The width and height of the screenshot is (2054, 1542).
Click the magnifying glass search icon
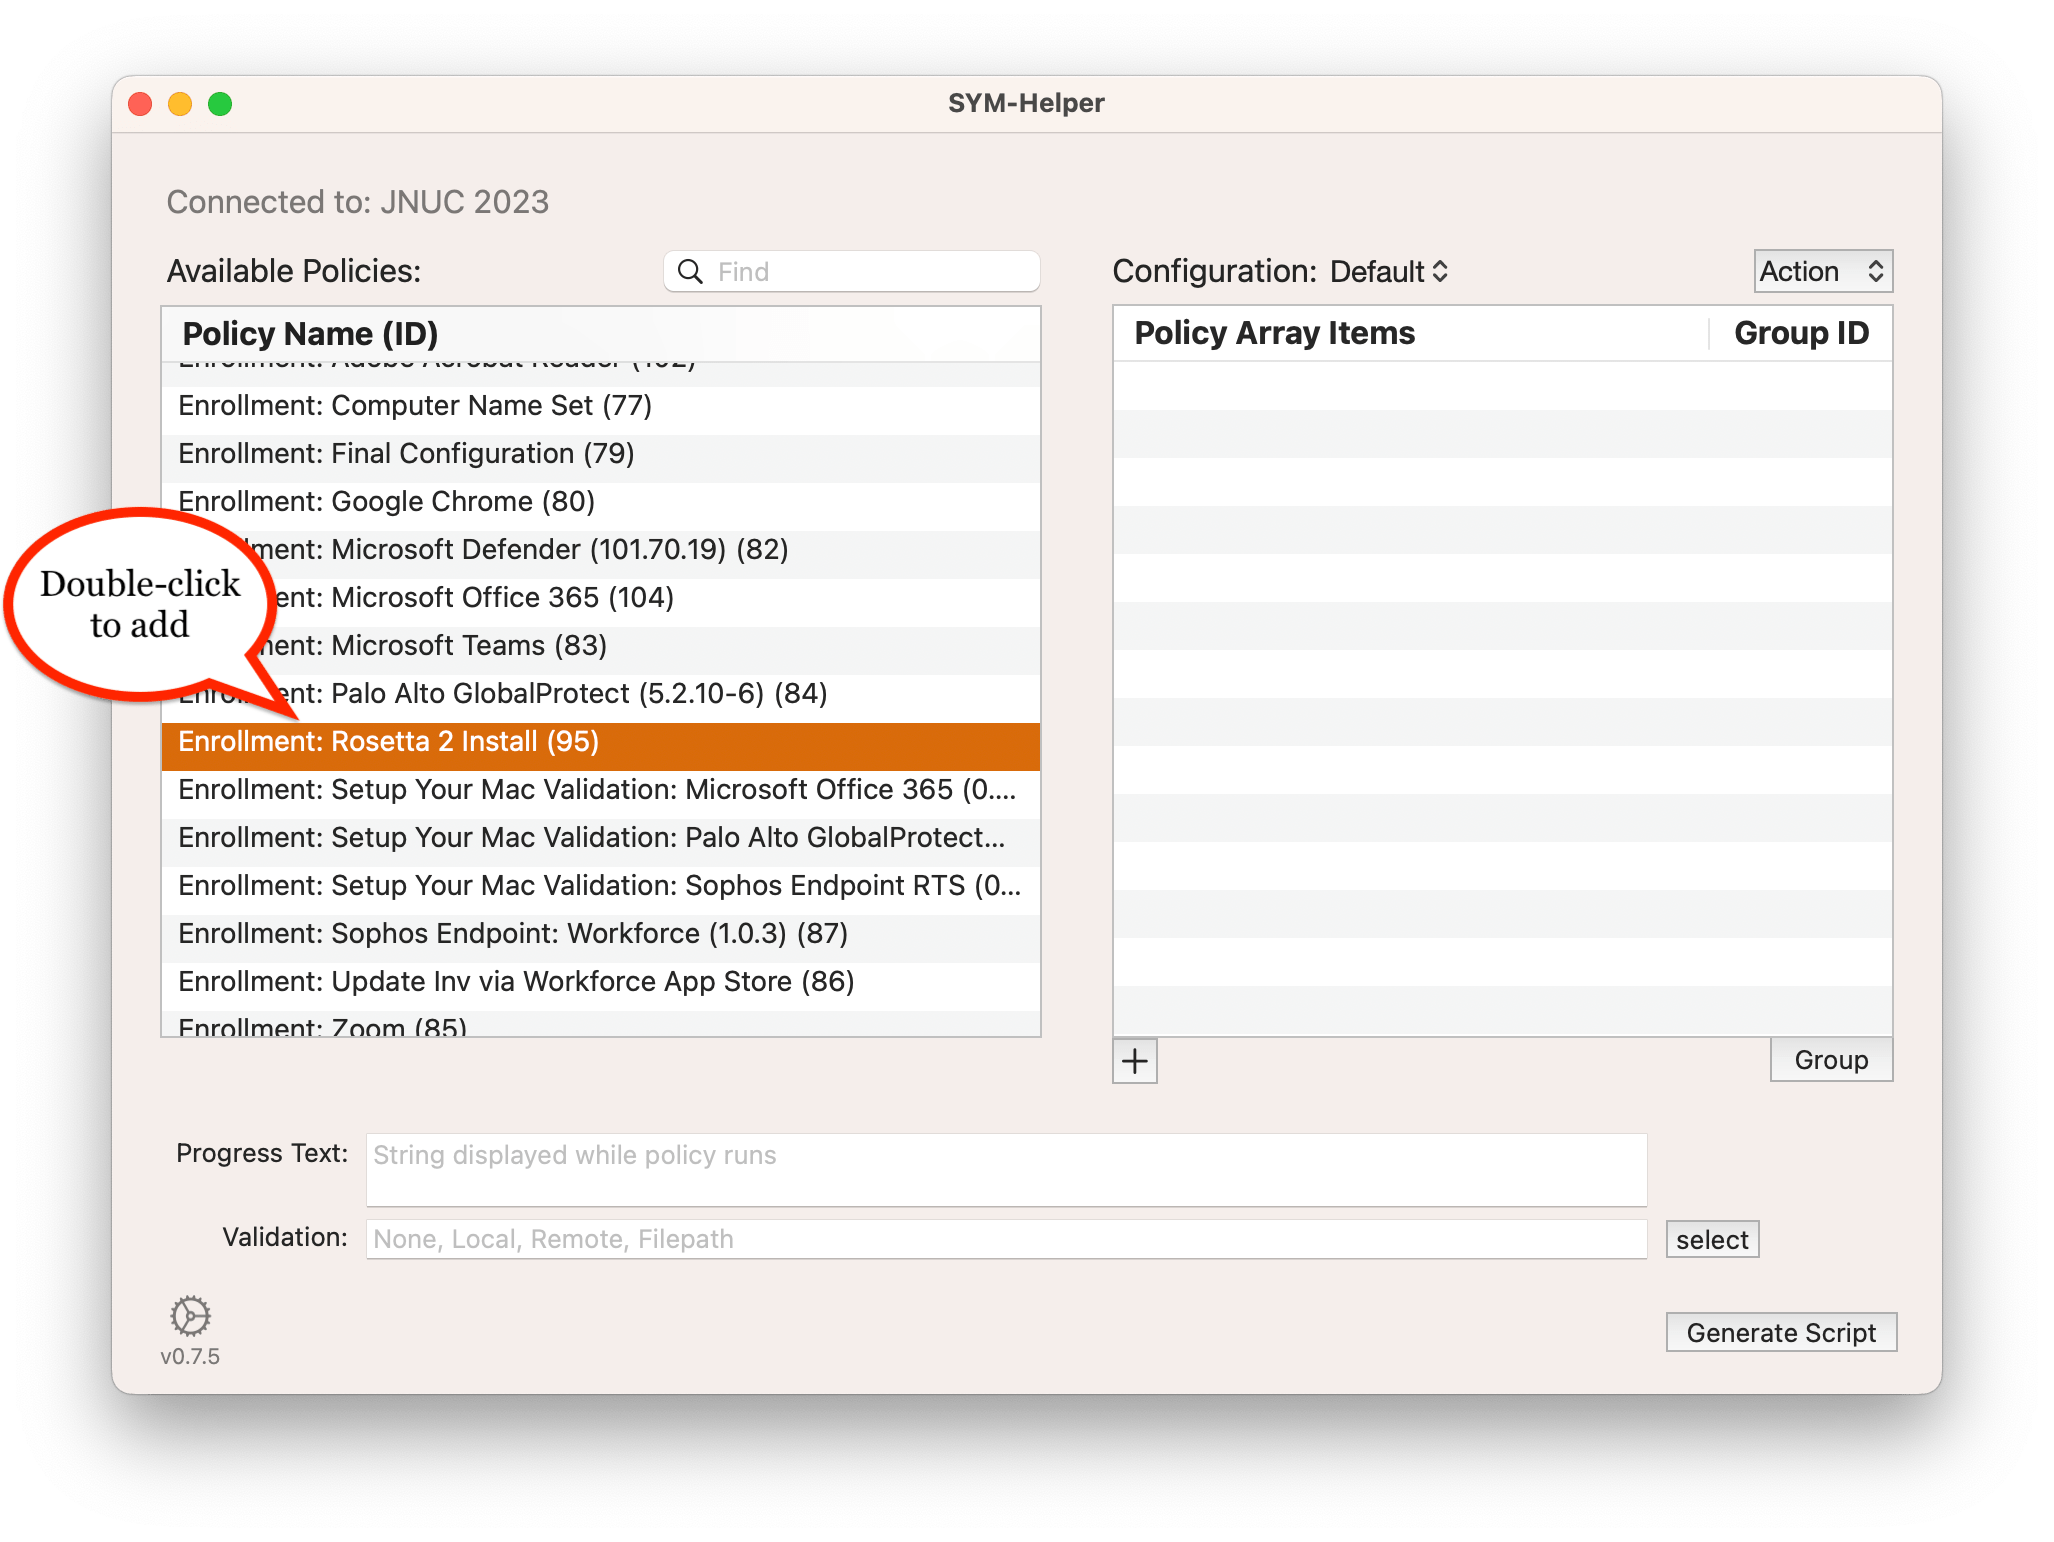coord(690,272)
